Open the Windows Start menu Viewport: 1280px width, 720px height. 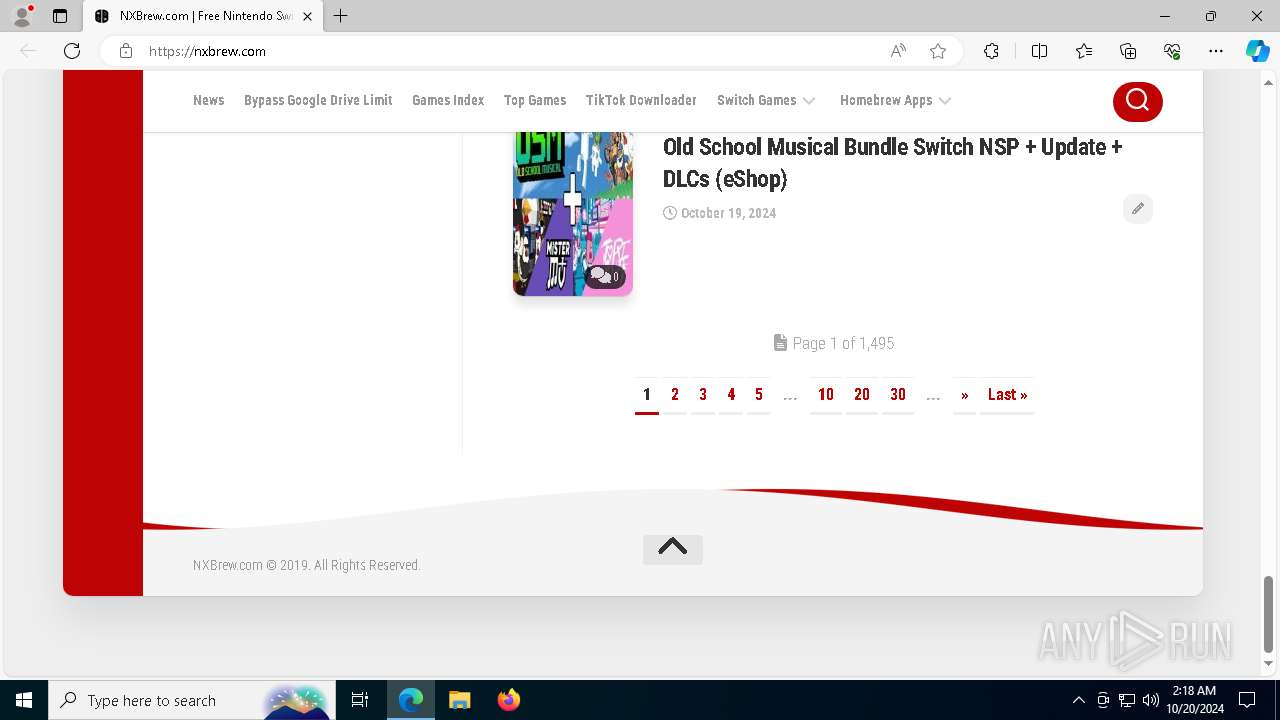(24, 700)
